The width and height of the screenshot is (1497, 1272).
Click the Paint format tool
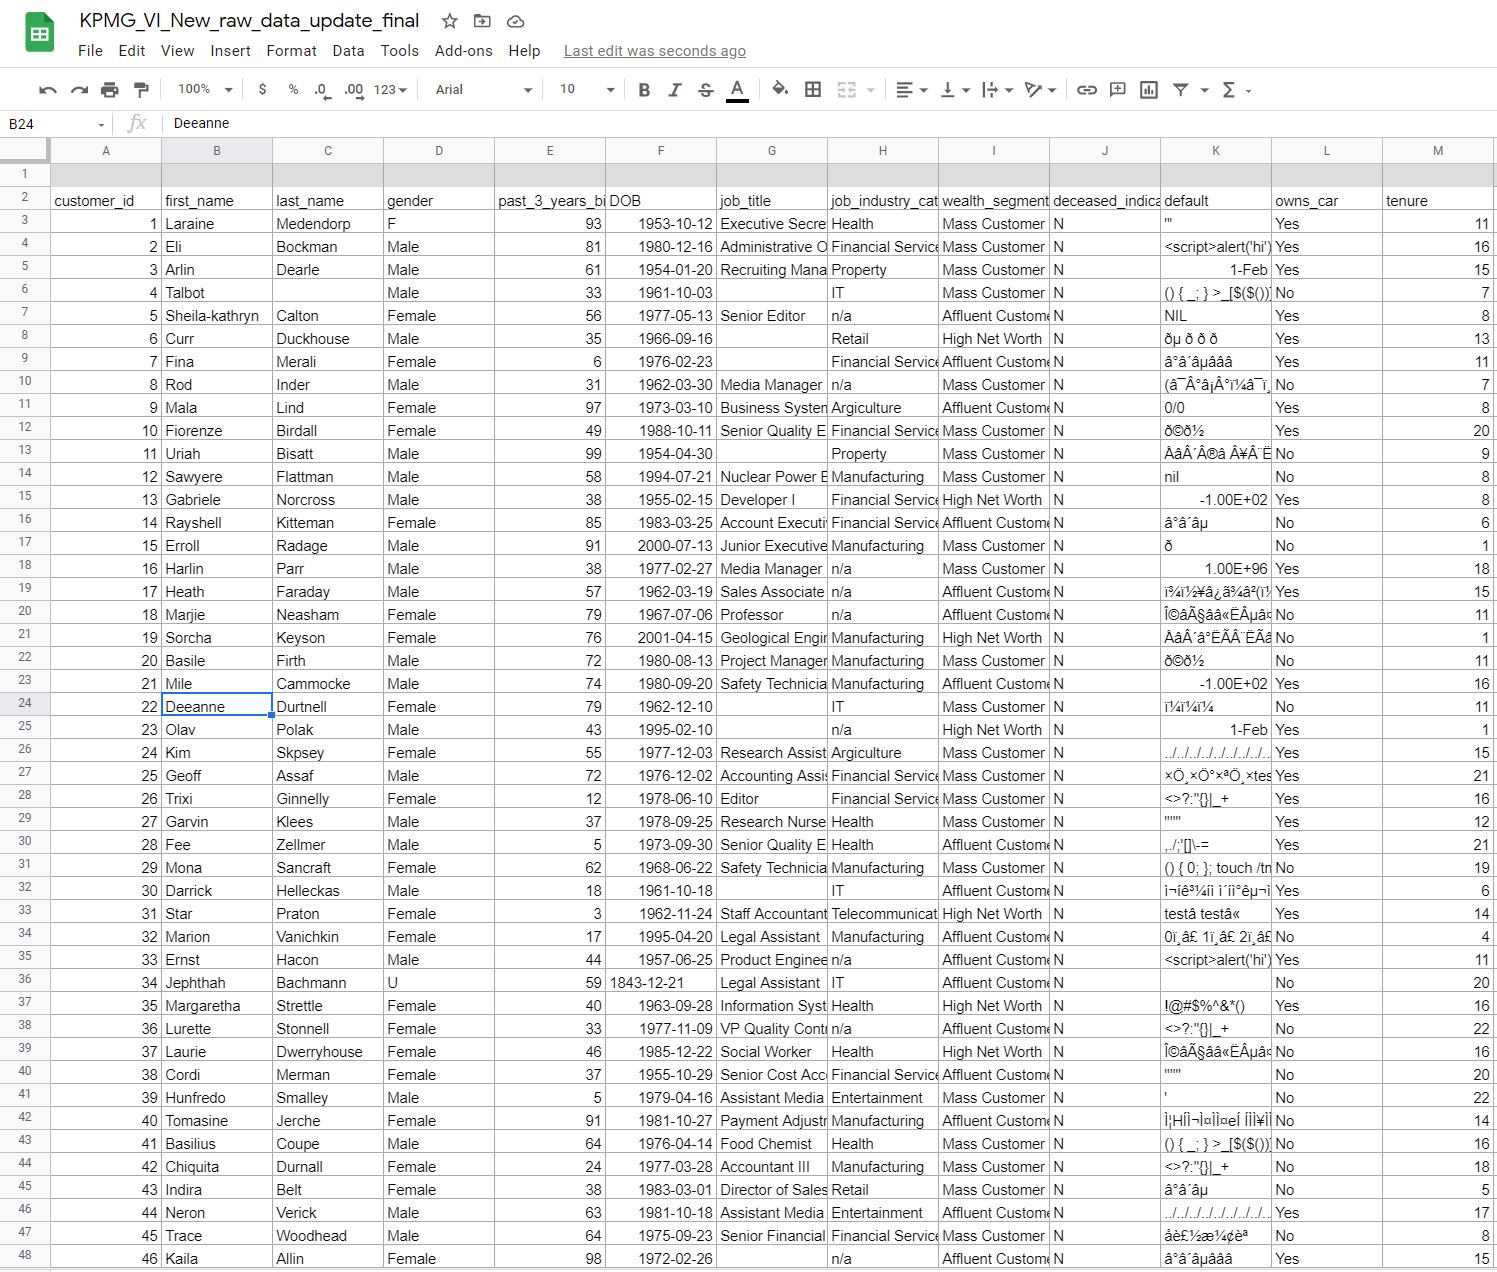point(141,89)
